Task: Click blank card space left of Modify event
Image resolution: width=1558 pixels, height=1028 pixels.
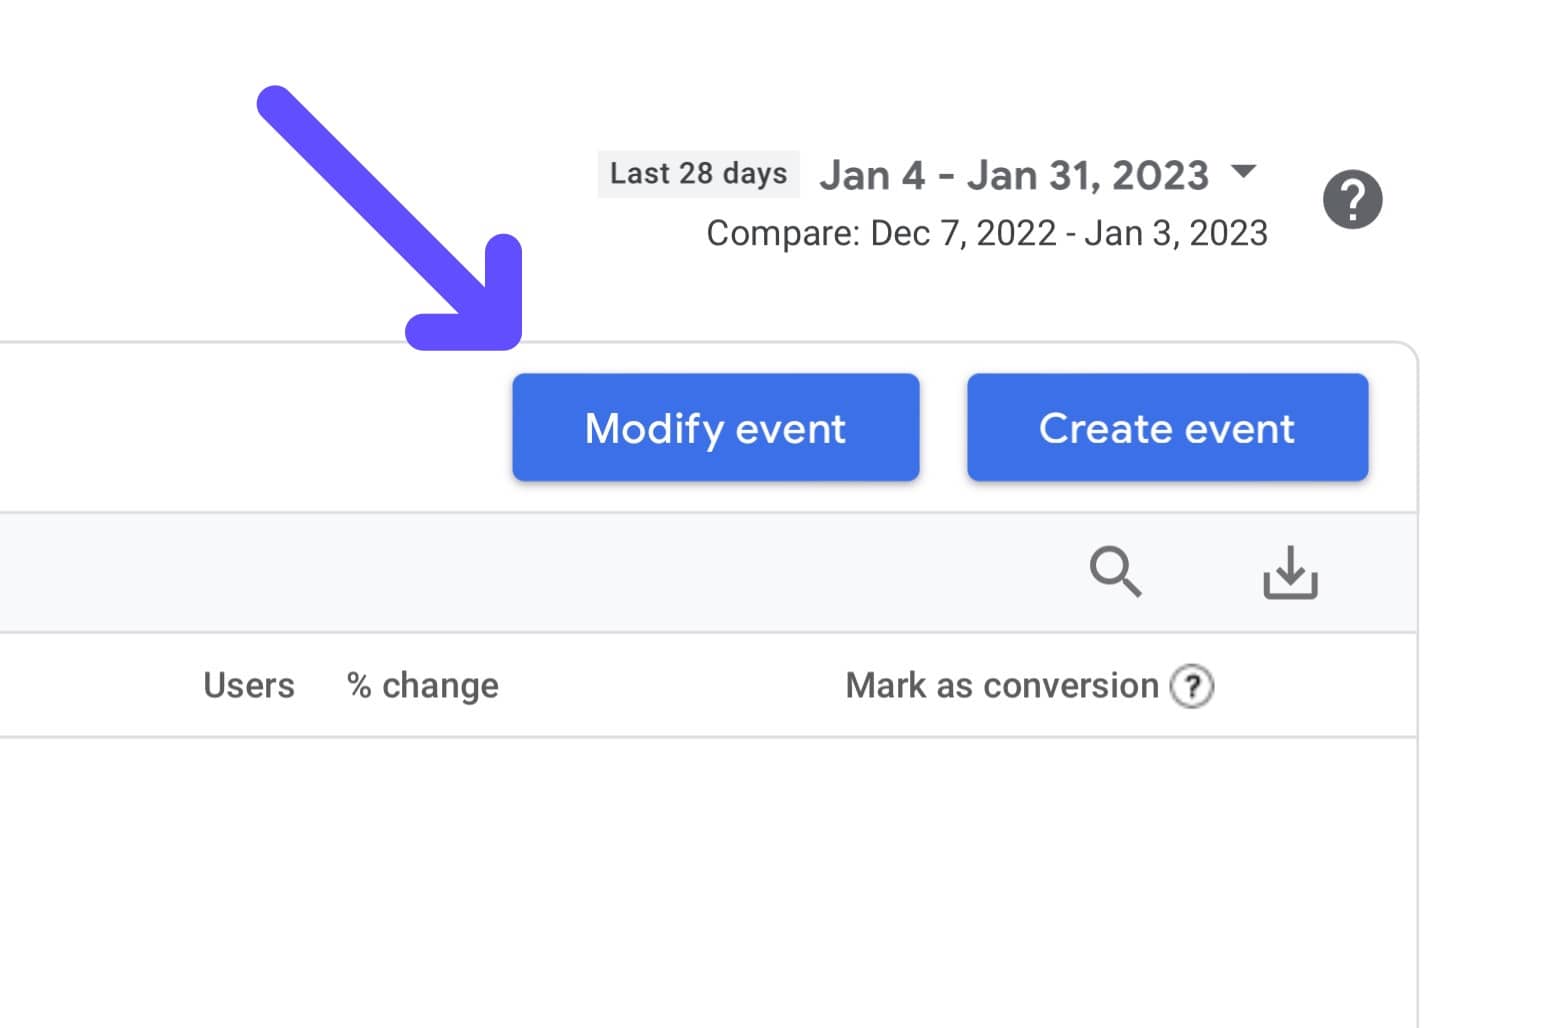Action: coord(250,428)
